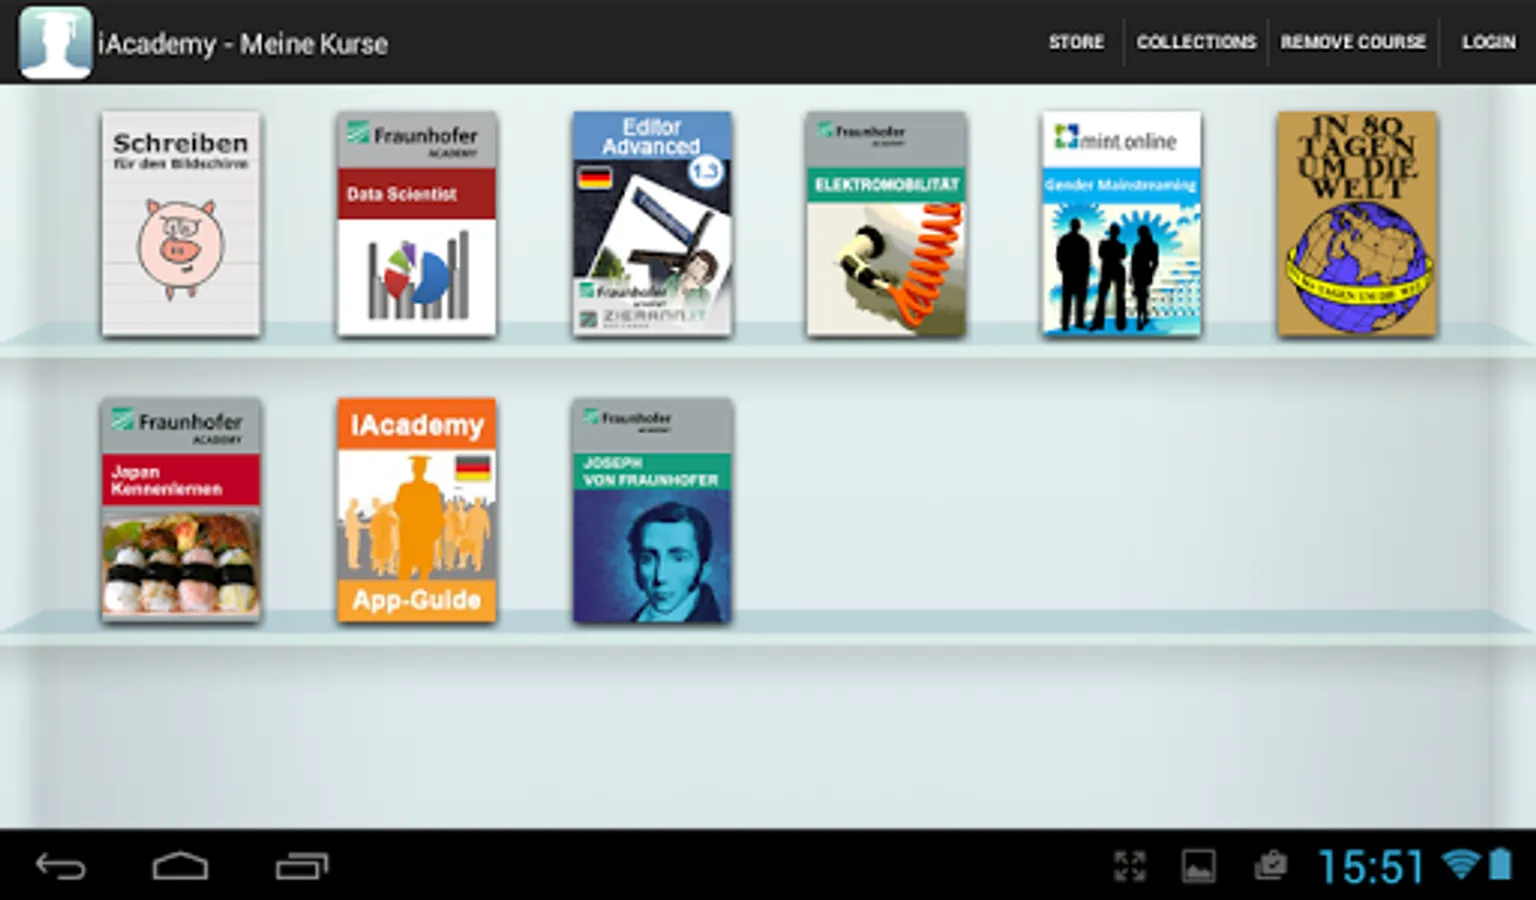Open the Fraunhofer Data Scientist course
Viewport: 1536px width, 900px height.
416,223
